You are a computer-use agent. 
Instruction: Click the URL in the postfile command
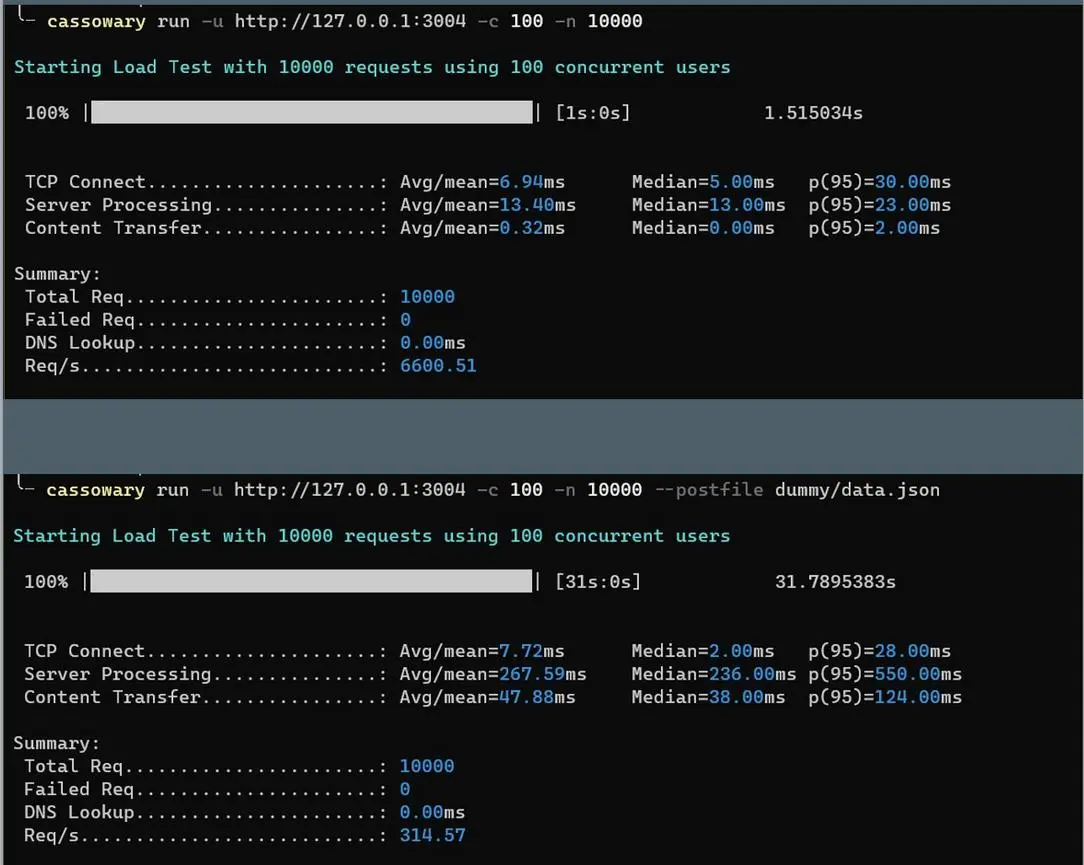pyautogui.click(x=350, y=490)
